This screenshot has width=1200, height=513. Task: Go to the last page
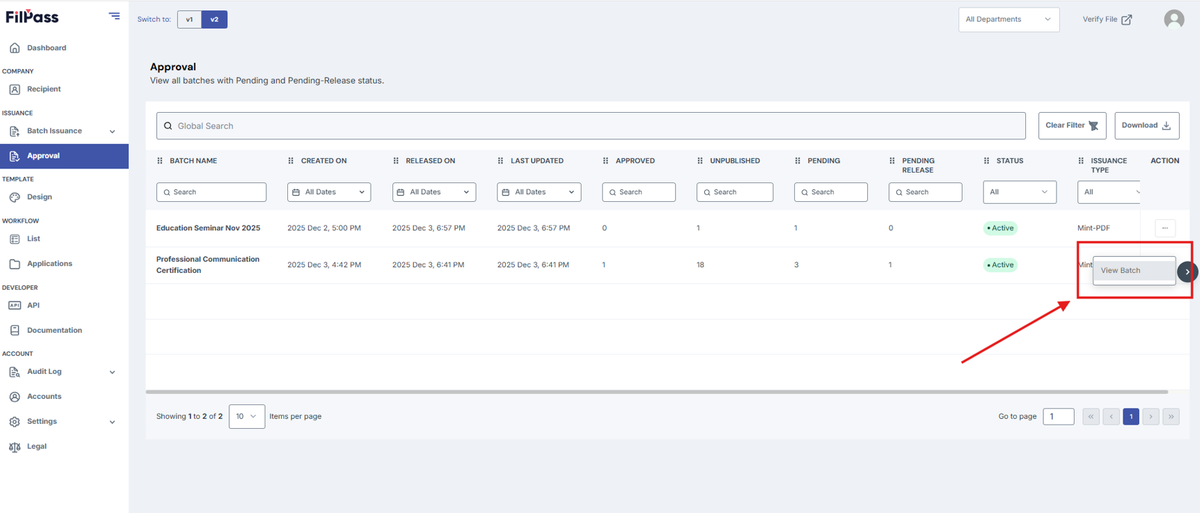[1171, 416]
